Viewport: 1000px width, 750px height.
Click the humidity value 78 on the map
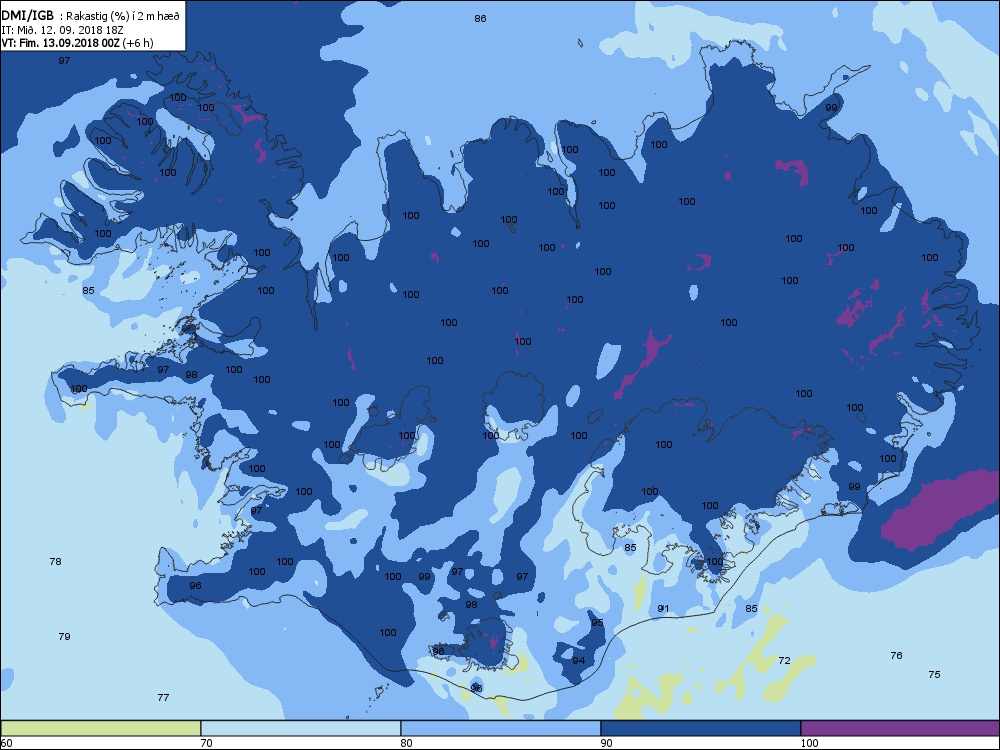55,561
